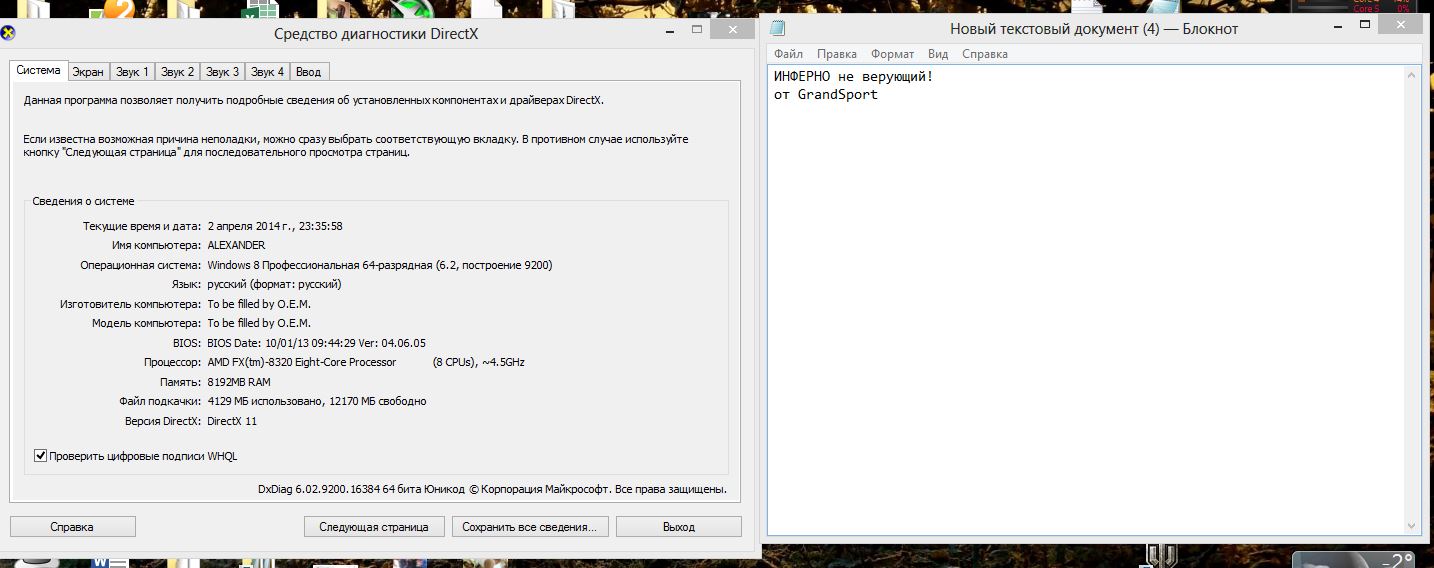This screenshot has width=1434, height=568.
Task: Open the Вид menu in Notepad
Action: click(938, 54)
